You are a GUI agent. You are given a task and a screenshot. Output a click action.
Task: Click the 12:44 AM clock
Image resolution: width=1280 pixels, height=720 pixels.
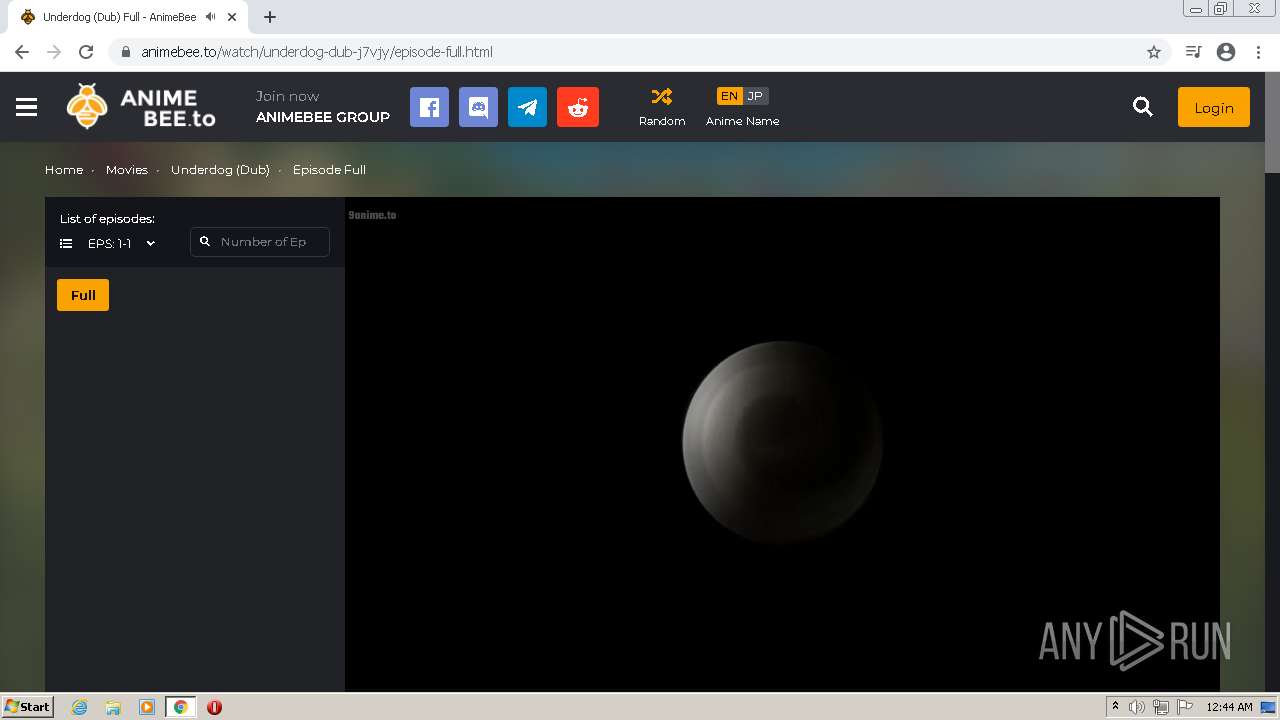click(x=1229, y=707)
